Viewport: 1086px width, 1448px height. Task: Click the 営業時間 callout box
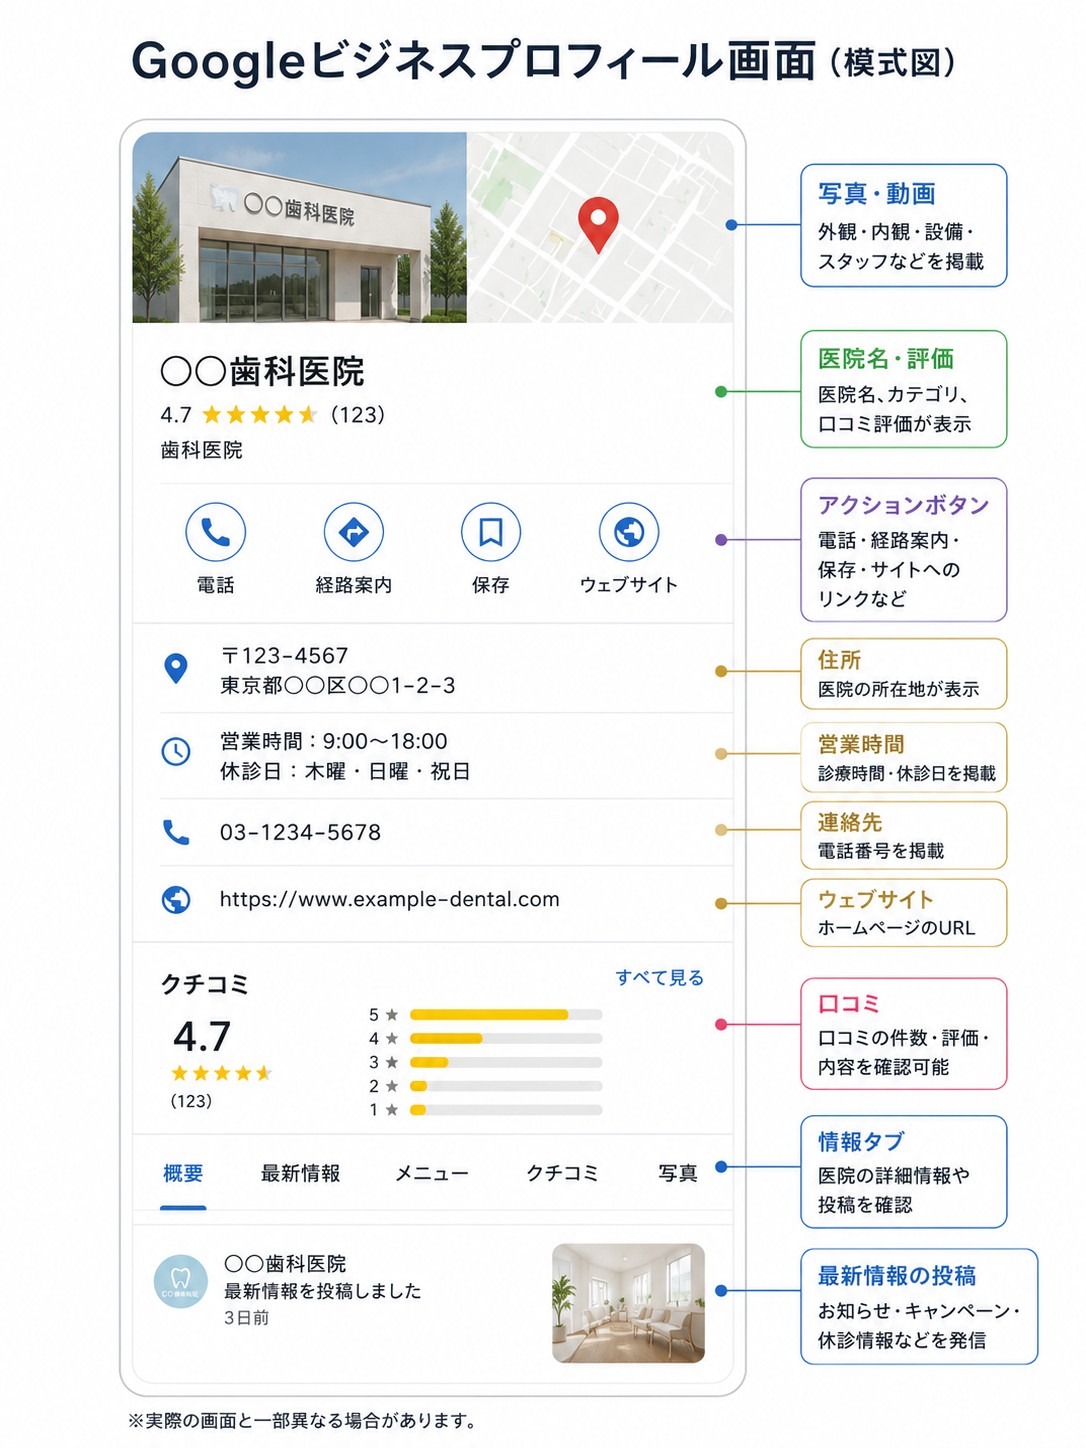coord(904,758)
